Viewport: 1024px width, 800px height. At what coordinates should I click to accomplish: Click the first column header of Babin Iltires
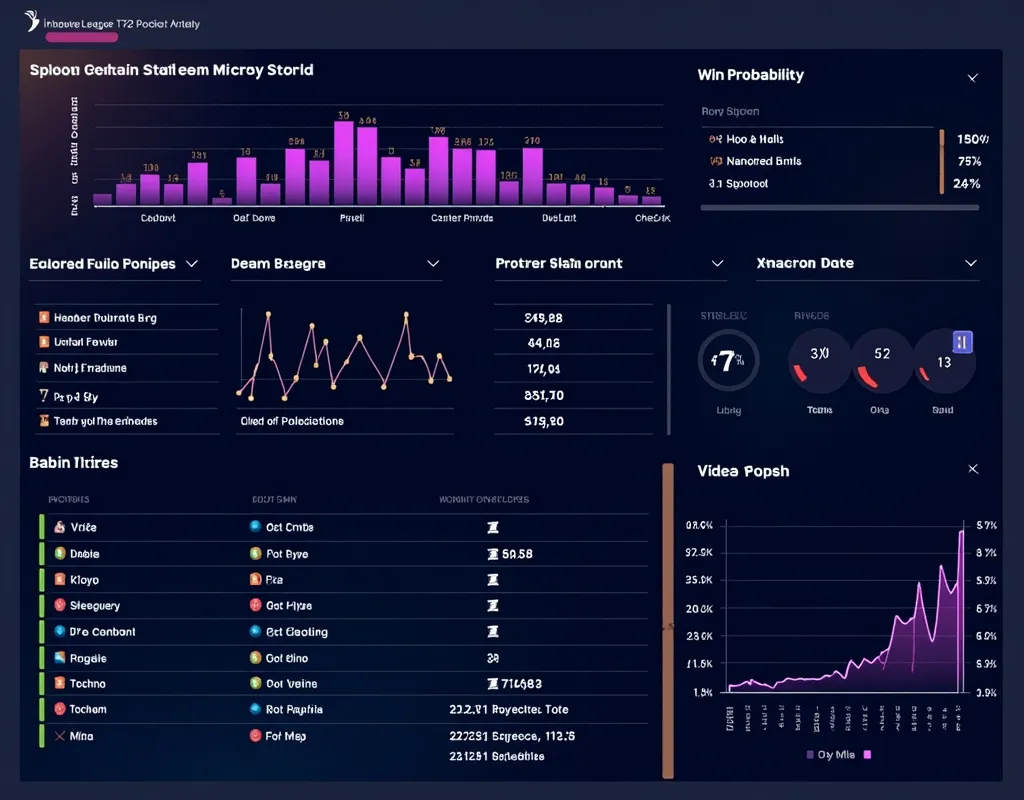tap(69, 499)
